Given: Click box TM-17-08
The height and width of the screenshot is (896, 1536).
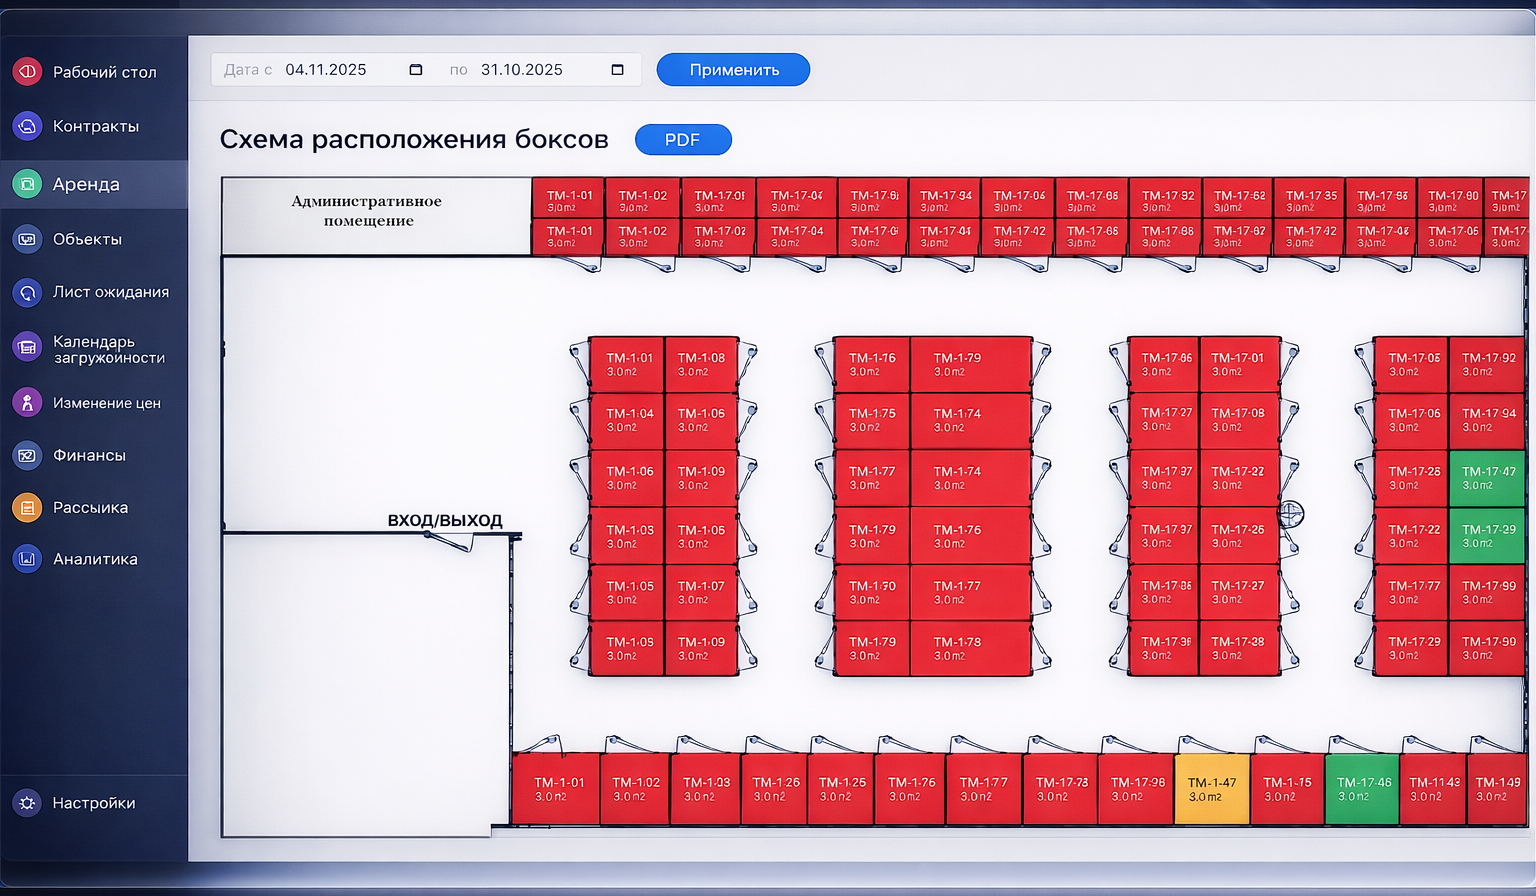Looking at the screenshot, I should click(x=1239, y=420).
